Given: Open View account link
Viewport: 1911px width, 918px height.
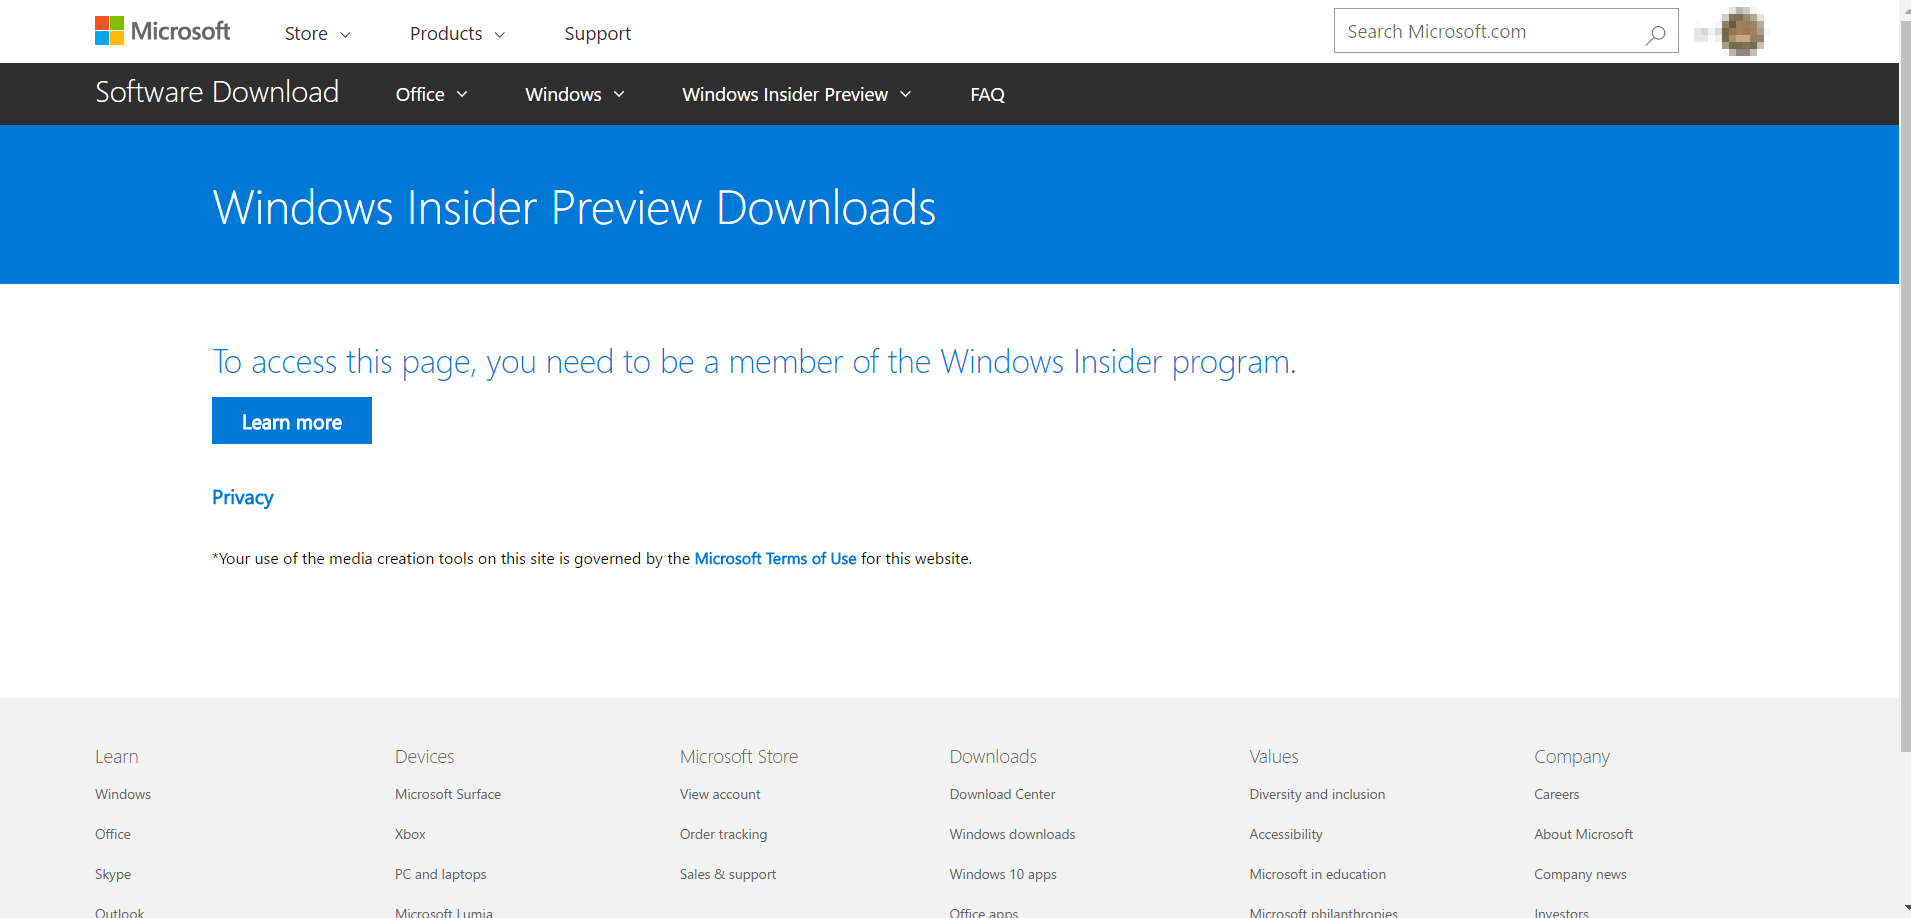Looking at the screenshot, I should click(720, 794).
